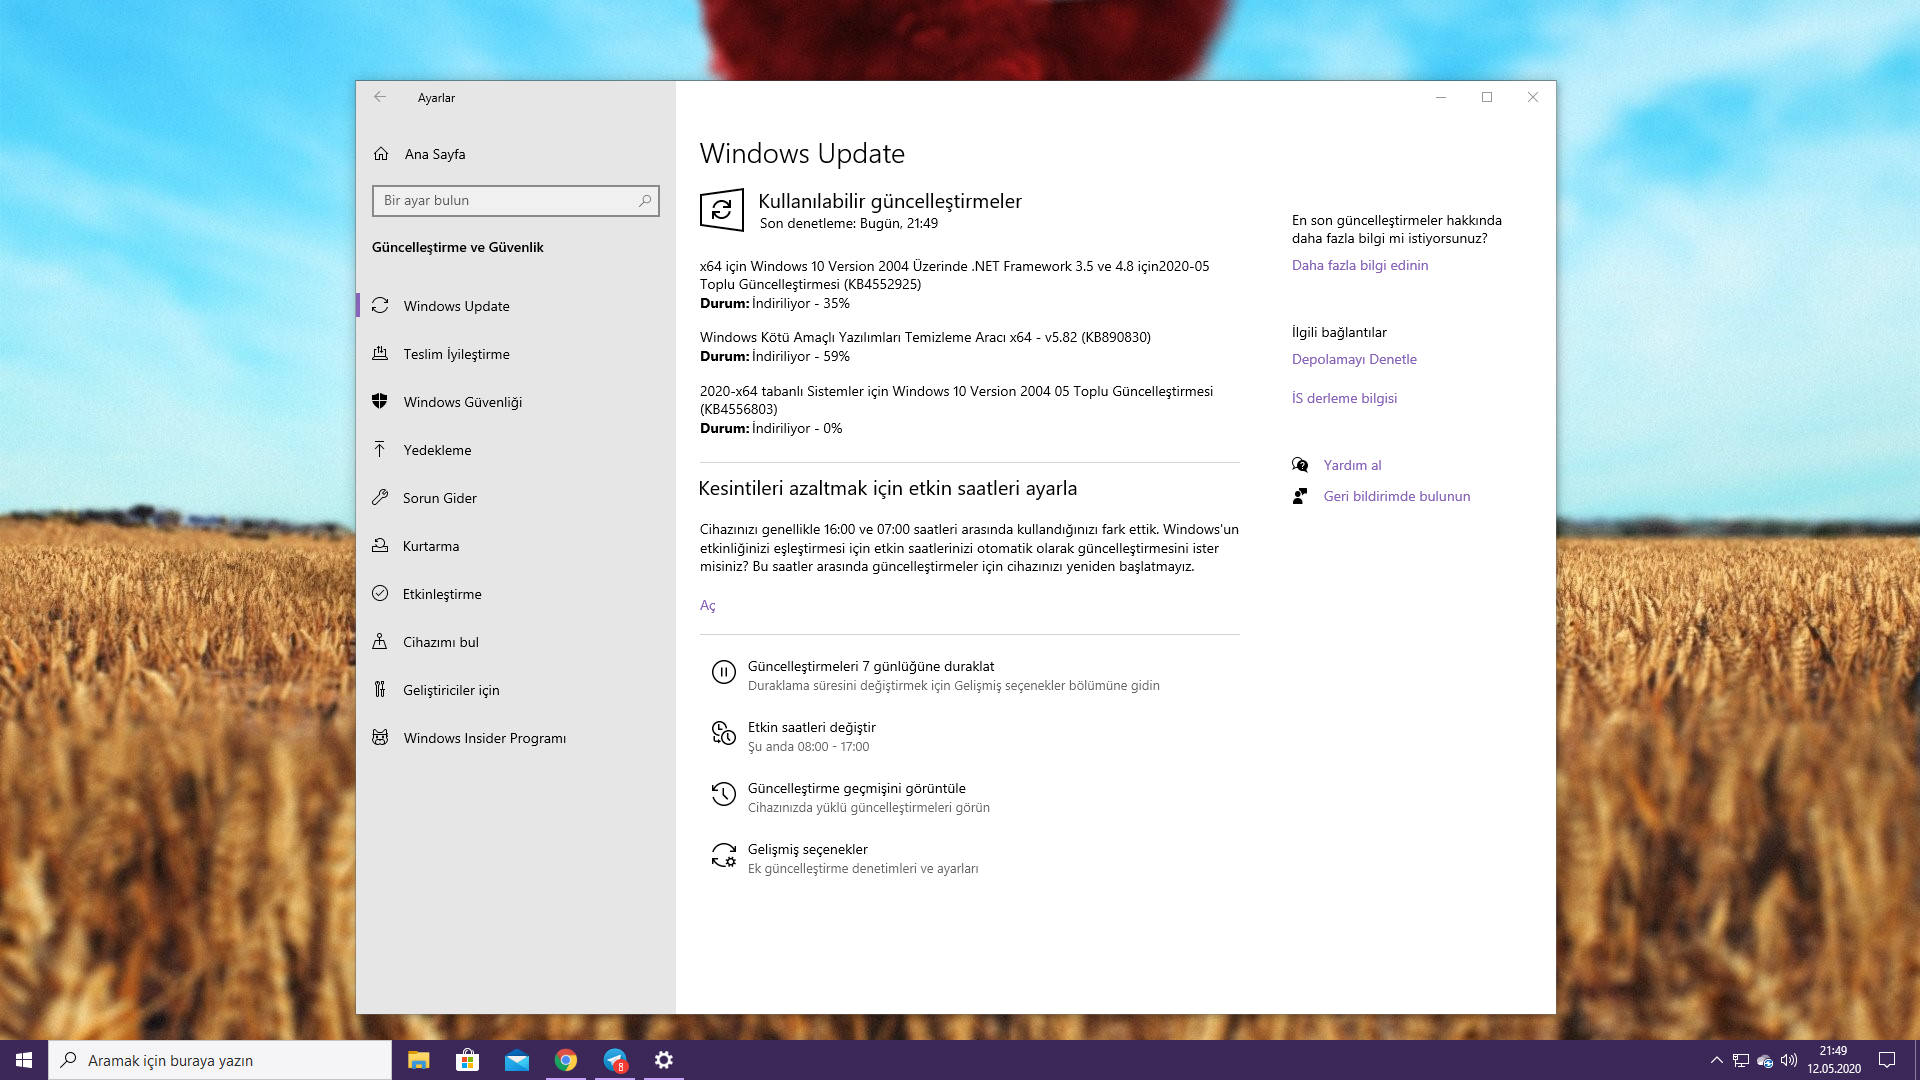
Task: Click the Windows Update sync icon in sidebar
Action: click(x=380, y=305)
